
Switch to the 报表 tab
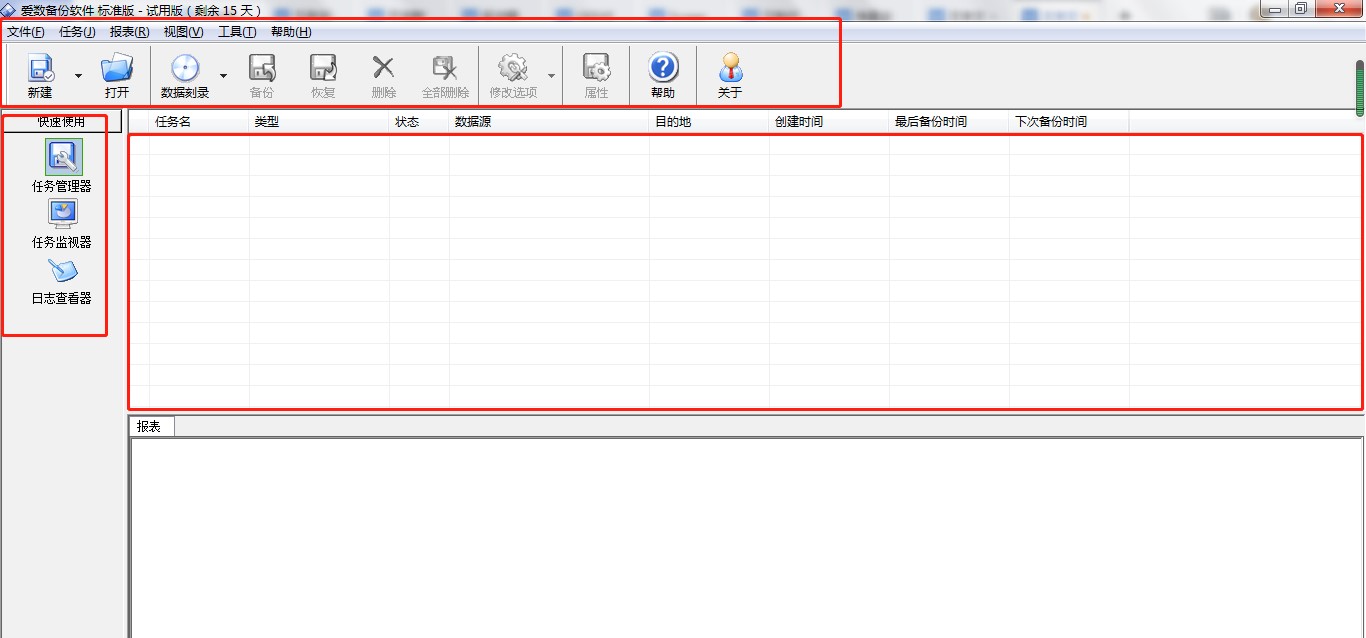150,426
